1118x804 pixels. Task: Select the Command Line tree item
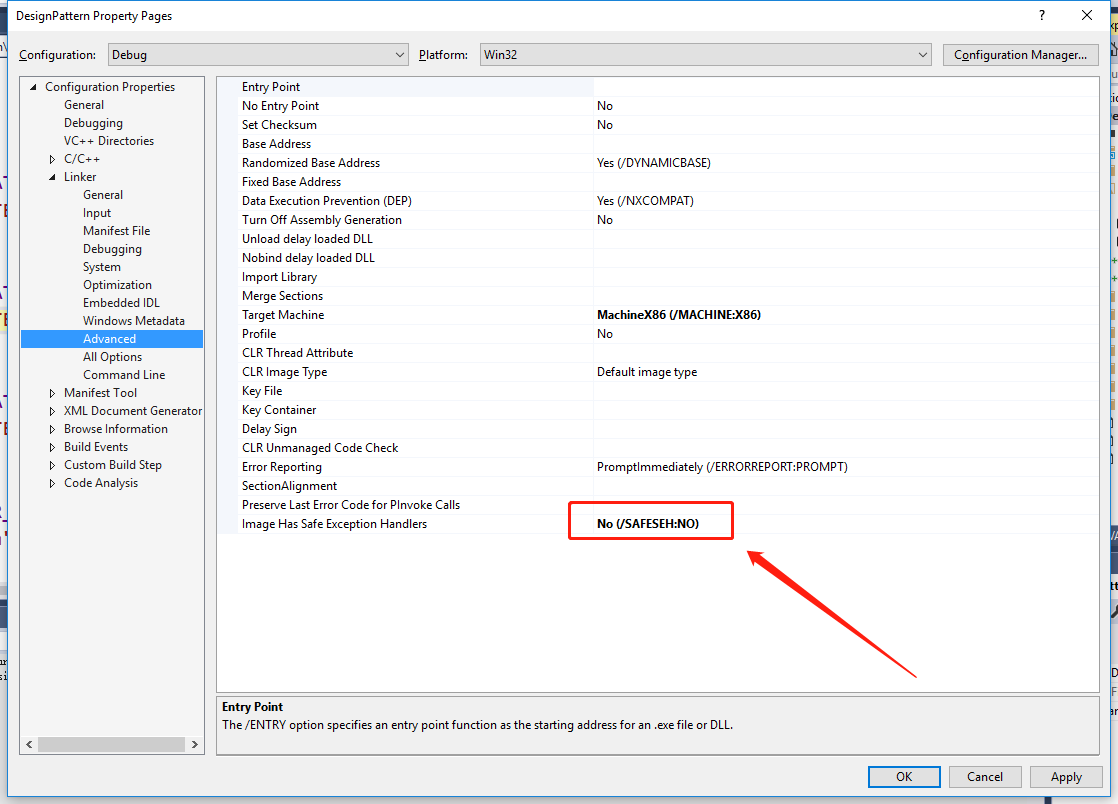124,374
